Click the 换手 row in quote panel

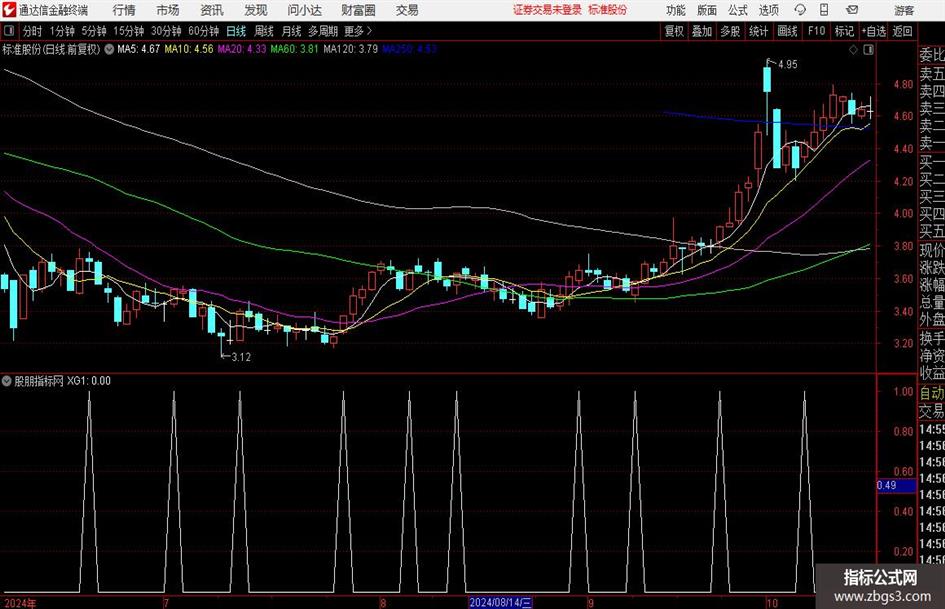[932, 338]
